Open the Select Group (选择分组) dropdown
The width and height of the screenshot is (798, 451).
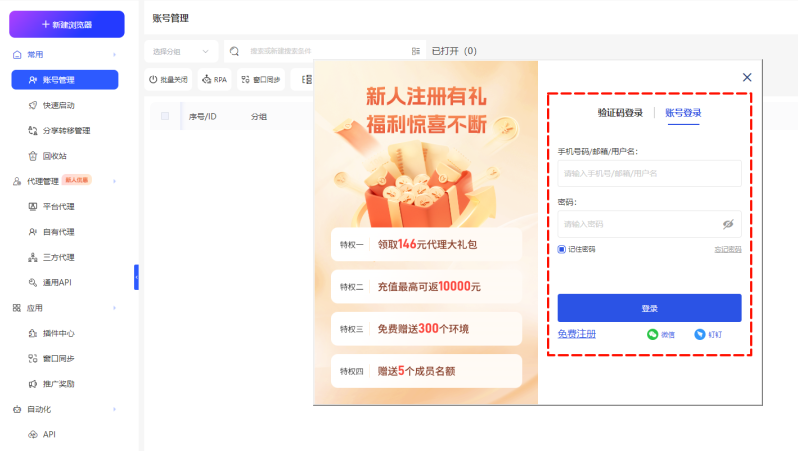tap(181, 51)
